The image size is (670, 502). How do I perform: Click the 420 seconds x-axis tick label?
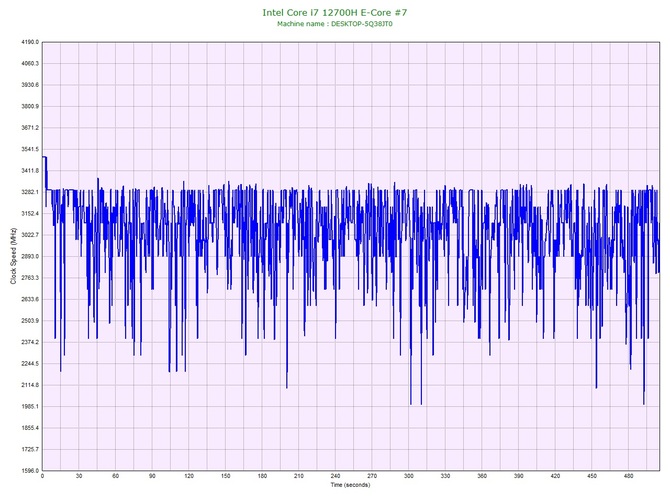[x=555, y=476]
